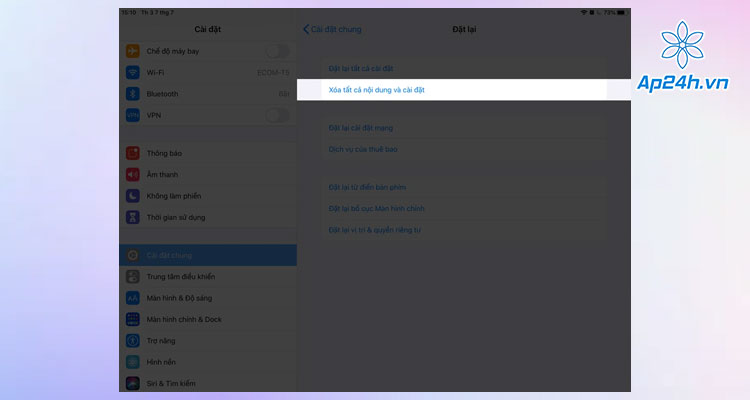Select Đặt lại bố cục Màn hình chính
This screenshot has width=750, height=400.
tap(376, 209)
